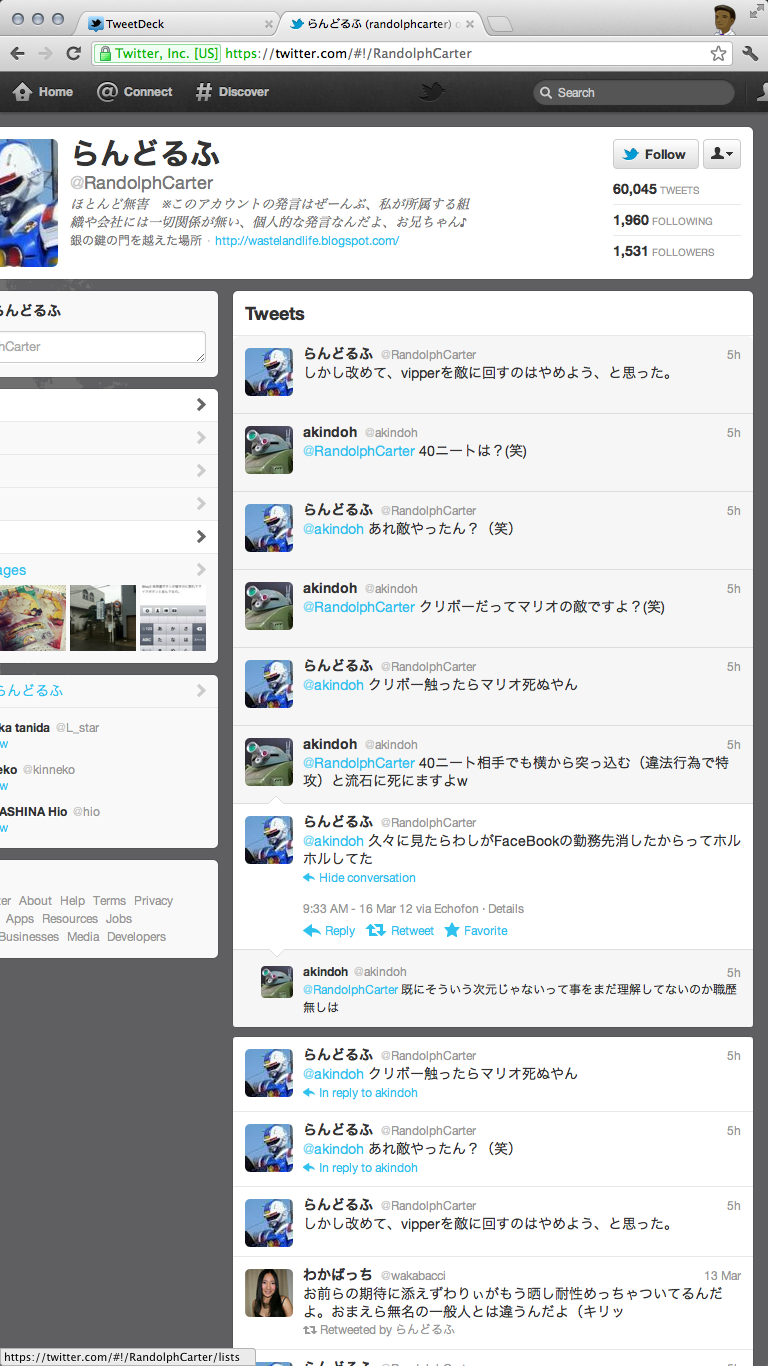Go to Twitter Home in the nav bar
The width and height of the screenshot is (768, 1366).
point(43,92)
